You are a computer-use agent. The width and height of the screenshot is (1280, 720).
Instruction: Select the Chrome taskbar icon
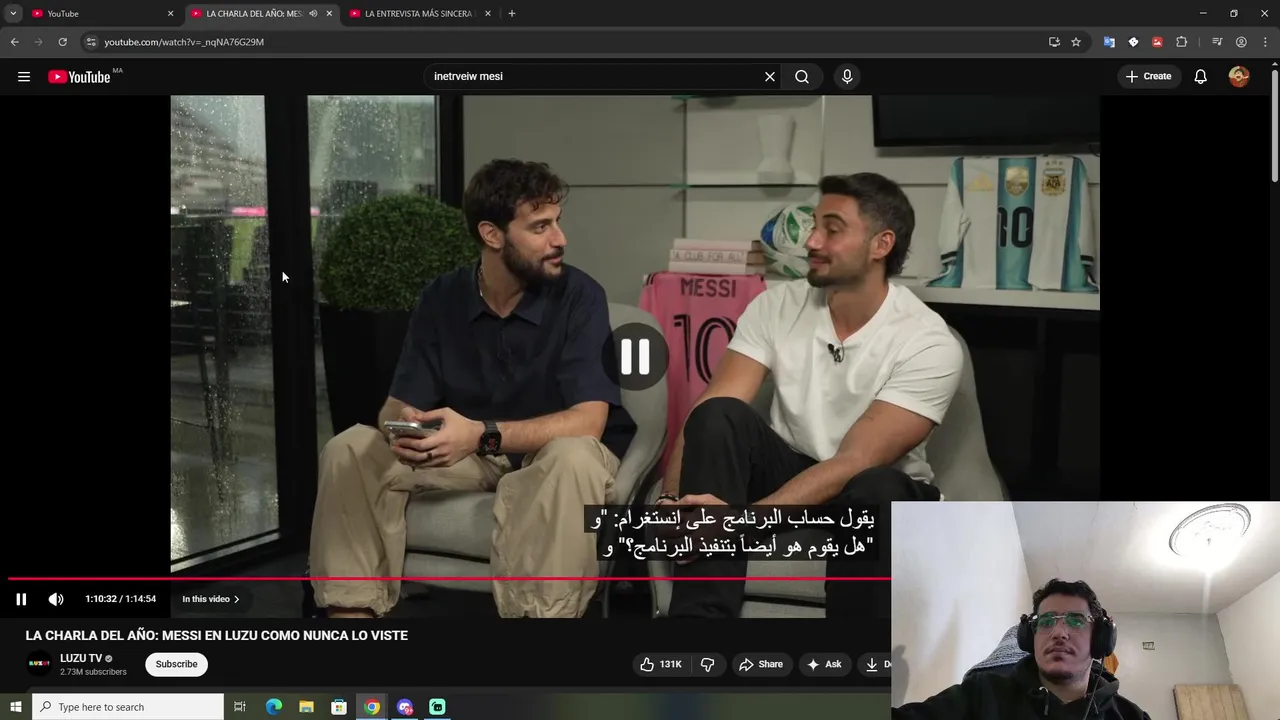coord(372,707)
